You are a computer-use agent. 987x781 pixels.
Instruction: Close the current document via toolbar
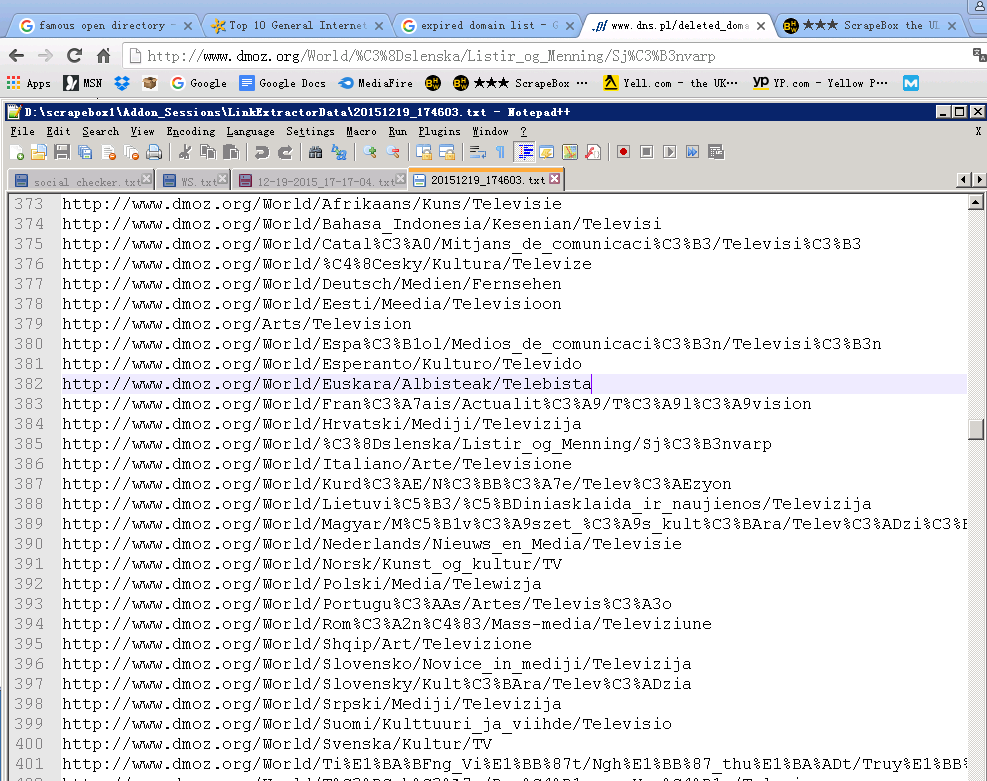click(x=108, y=152)
